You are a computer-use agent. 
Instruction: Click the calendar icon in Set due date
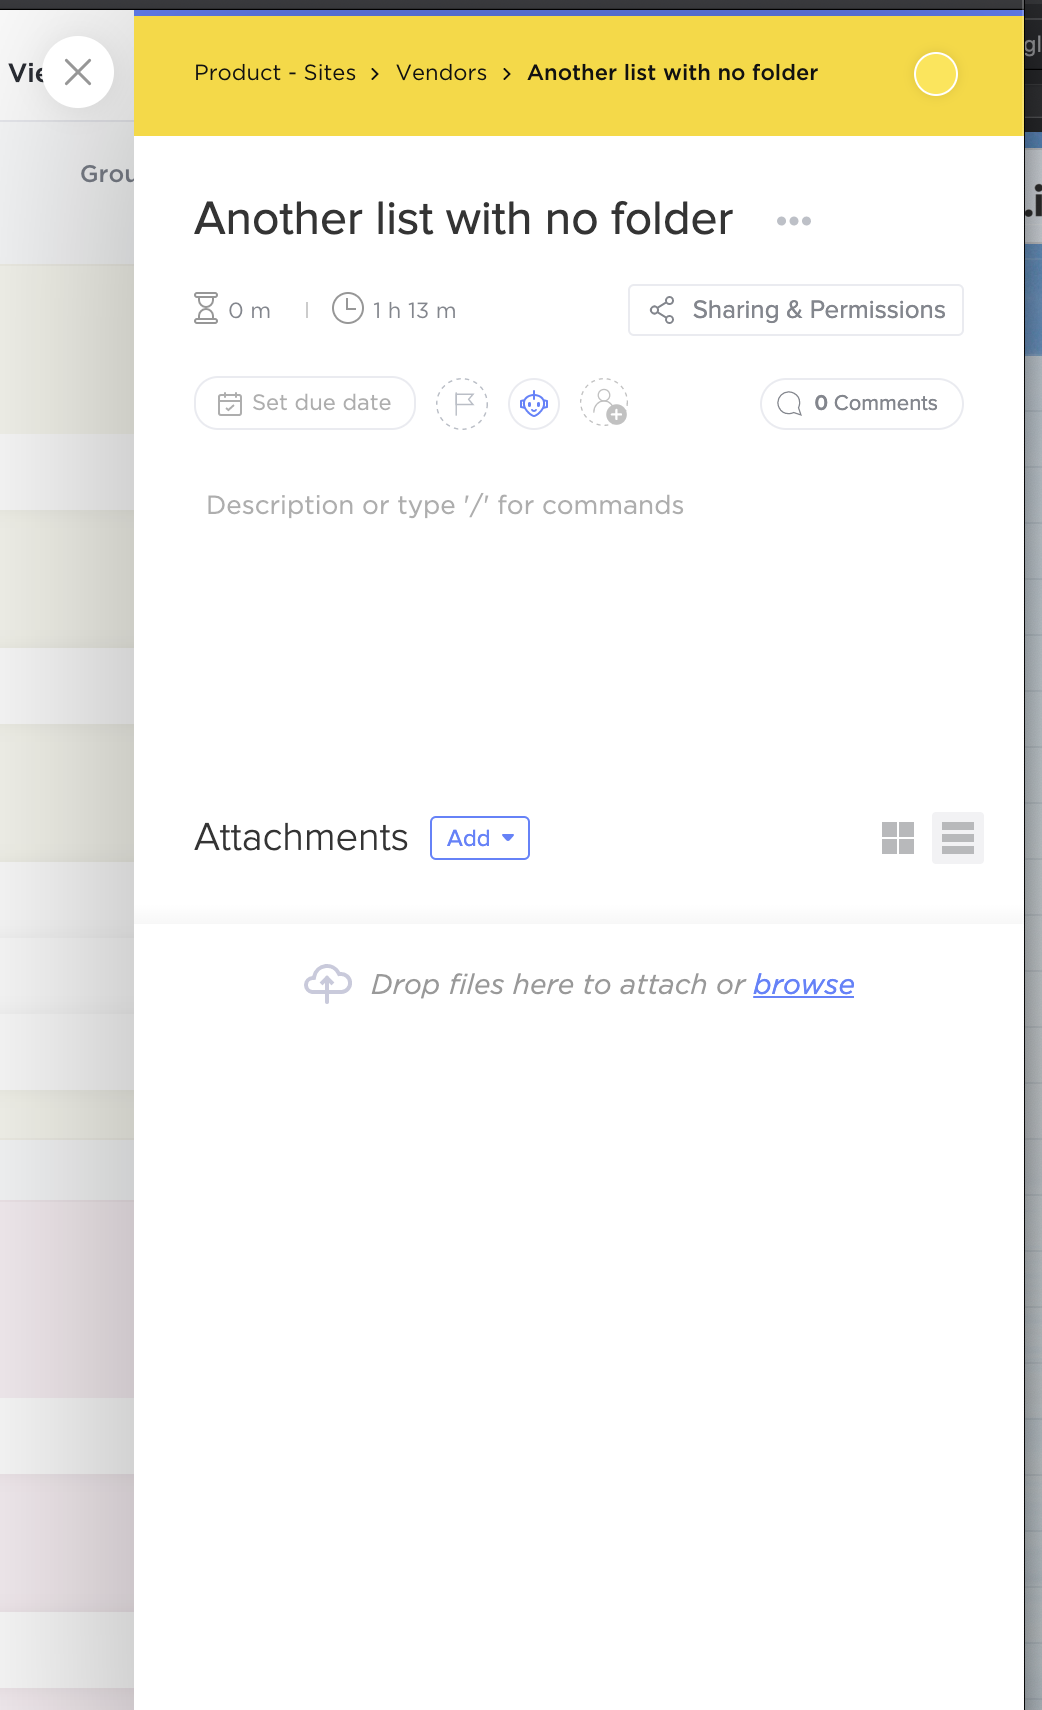pyautogui.click(x=230, y=404)
